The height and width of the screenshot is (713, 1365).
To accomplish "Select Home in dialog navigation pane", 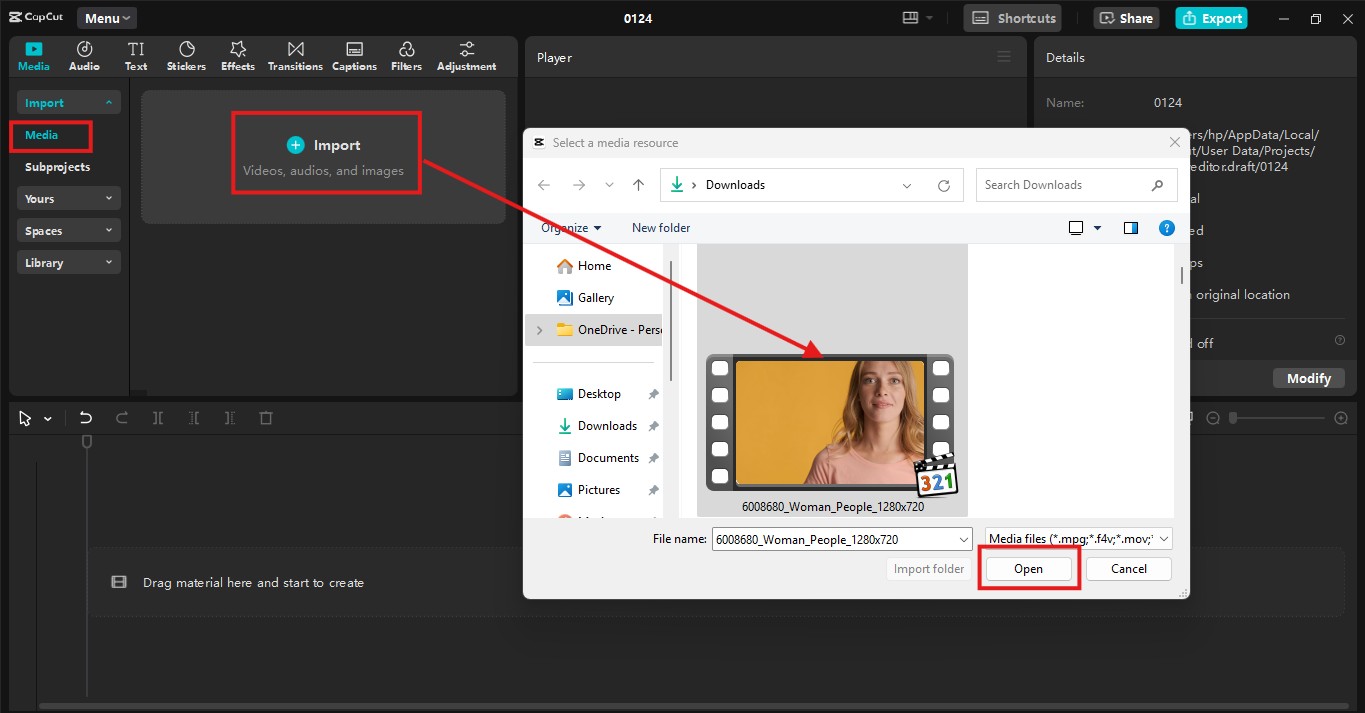I will 594,266.
